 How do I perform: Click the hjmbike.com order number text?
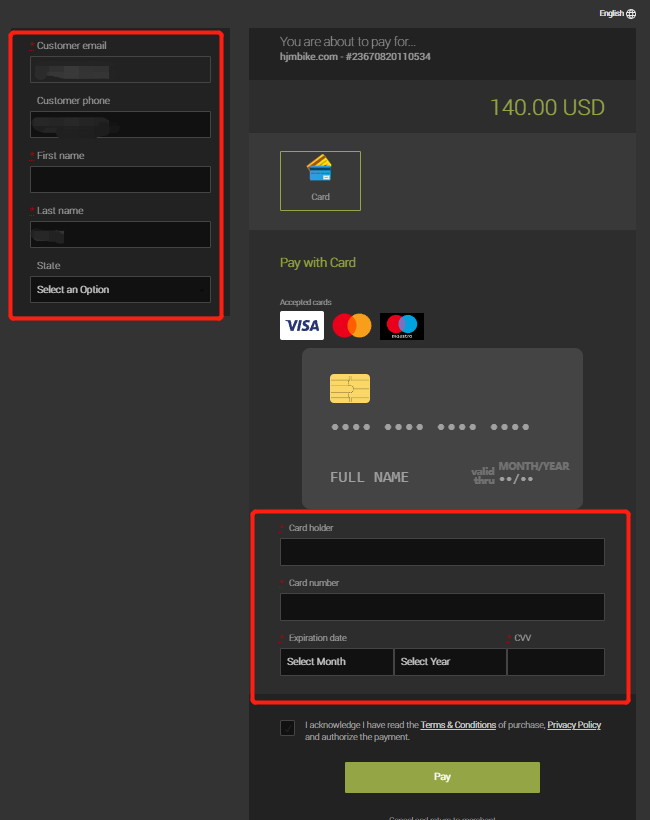click(x=355, y=56)
